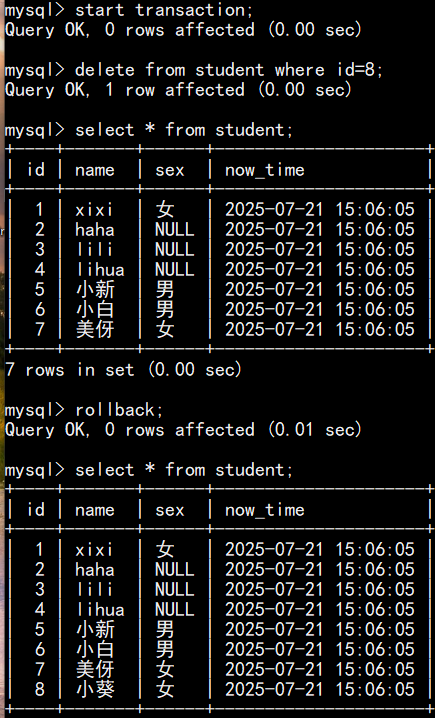
Task: Click 'haha' in the 7-row table
Action: (95, 229)
